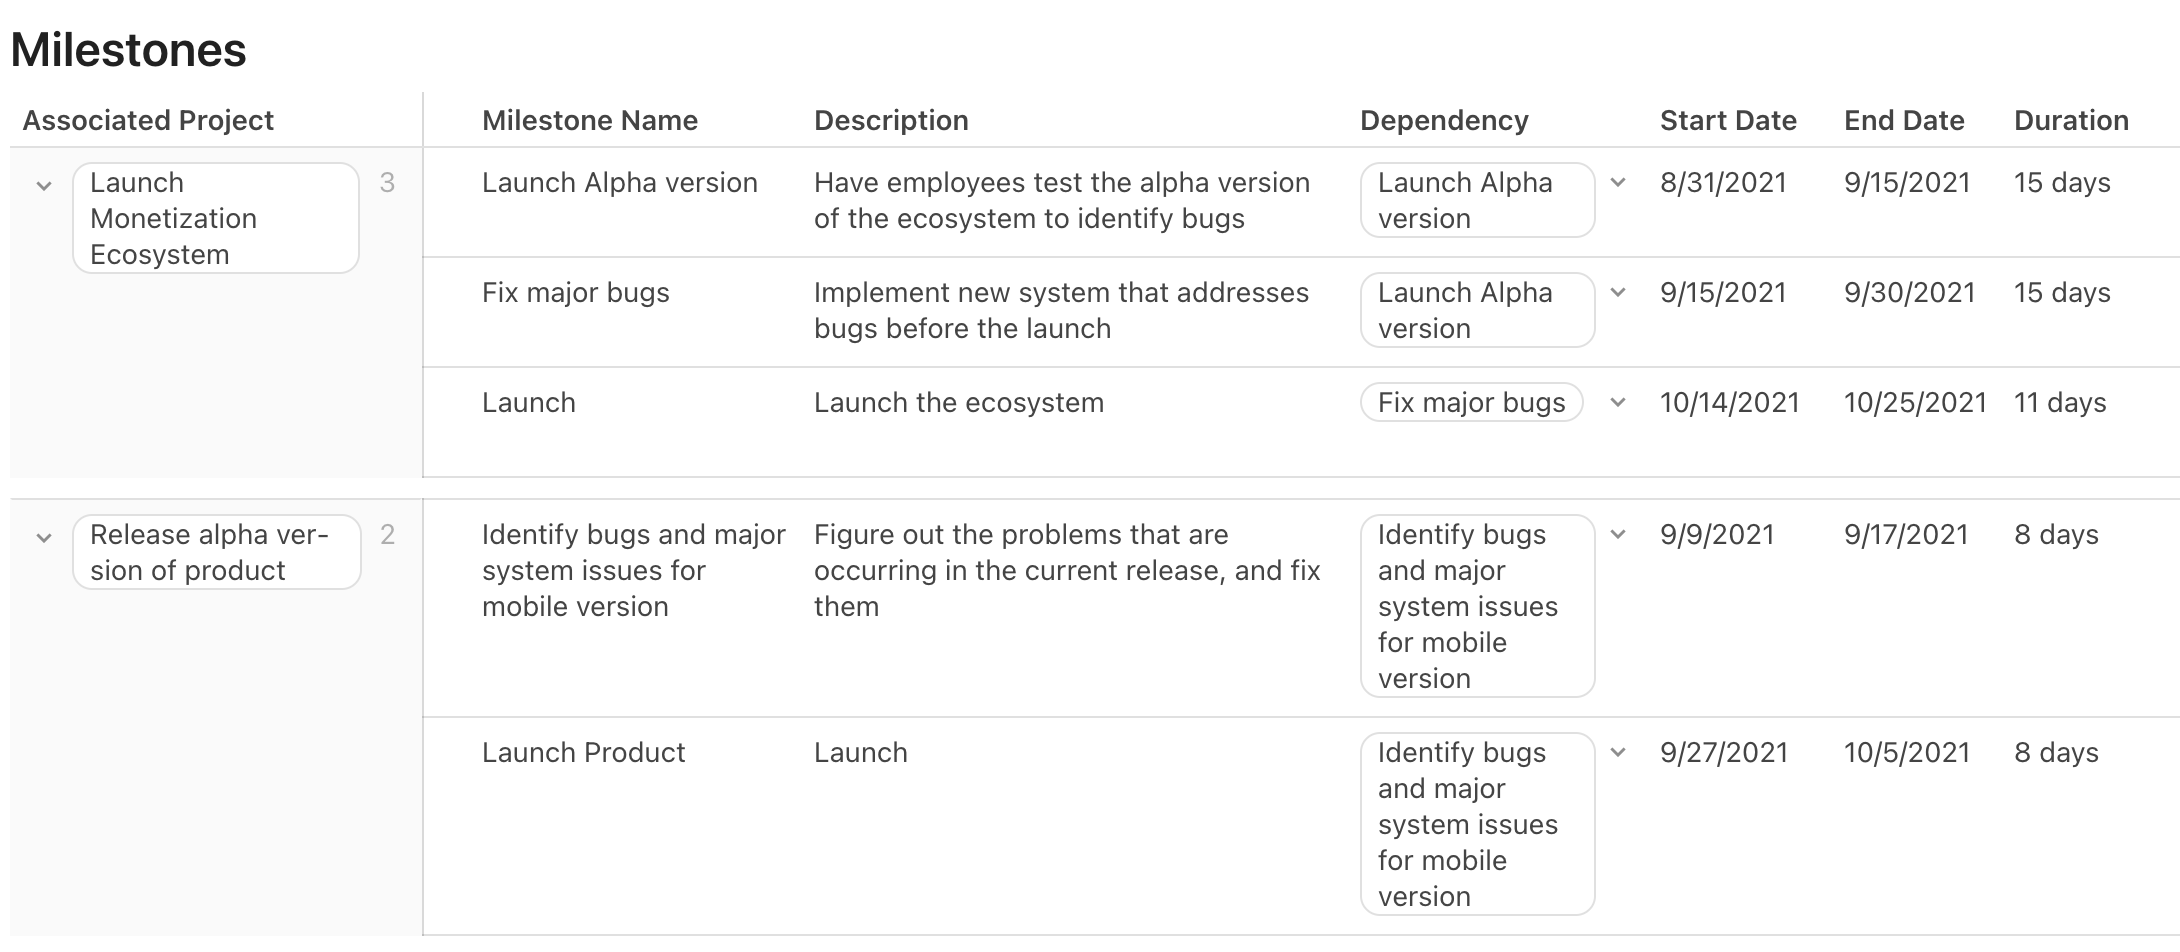Click the Dependency column header

pyautogui.click(x=1444, y=120)
